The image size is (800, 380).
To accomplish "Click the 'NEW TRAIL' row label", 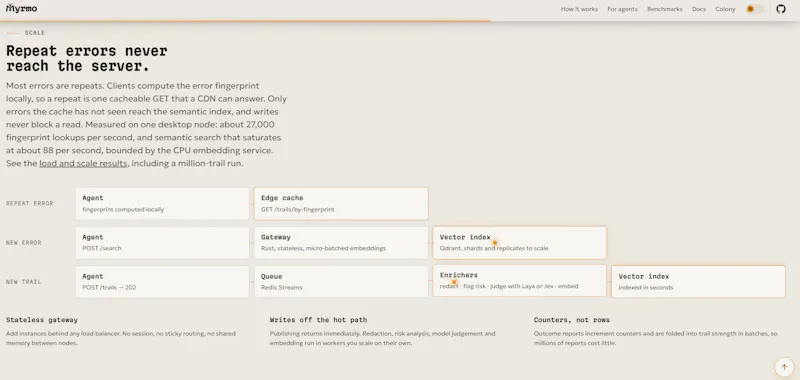I will pyautogui.click(x=23, y=282).
